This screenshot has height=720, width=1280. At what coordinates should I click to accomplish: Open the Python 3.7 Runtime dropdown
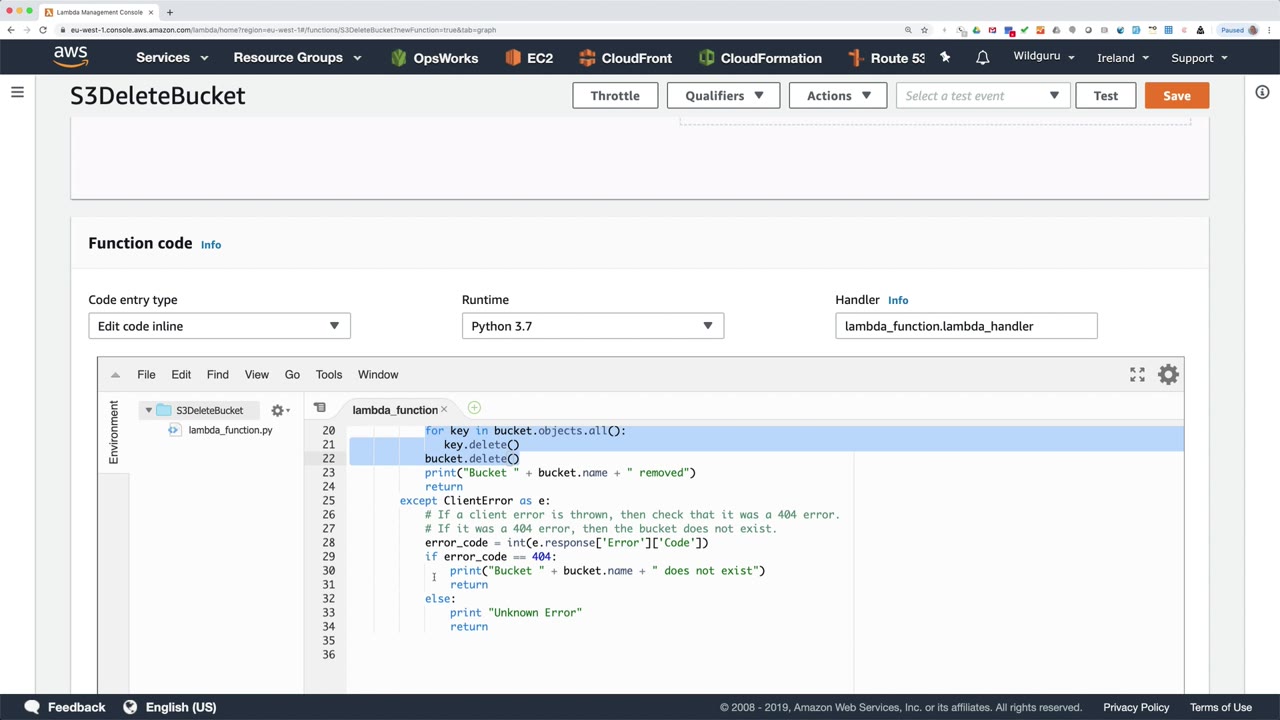coord(592,326)
